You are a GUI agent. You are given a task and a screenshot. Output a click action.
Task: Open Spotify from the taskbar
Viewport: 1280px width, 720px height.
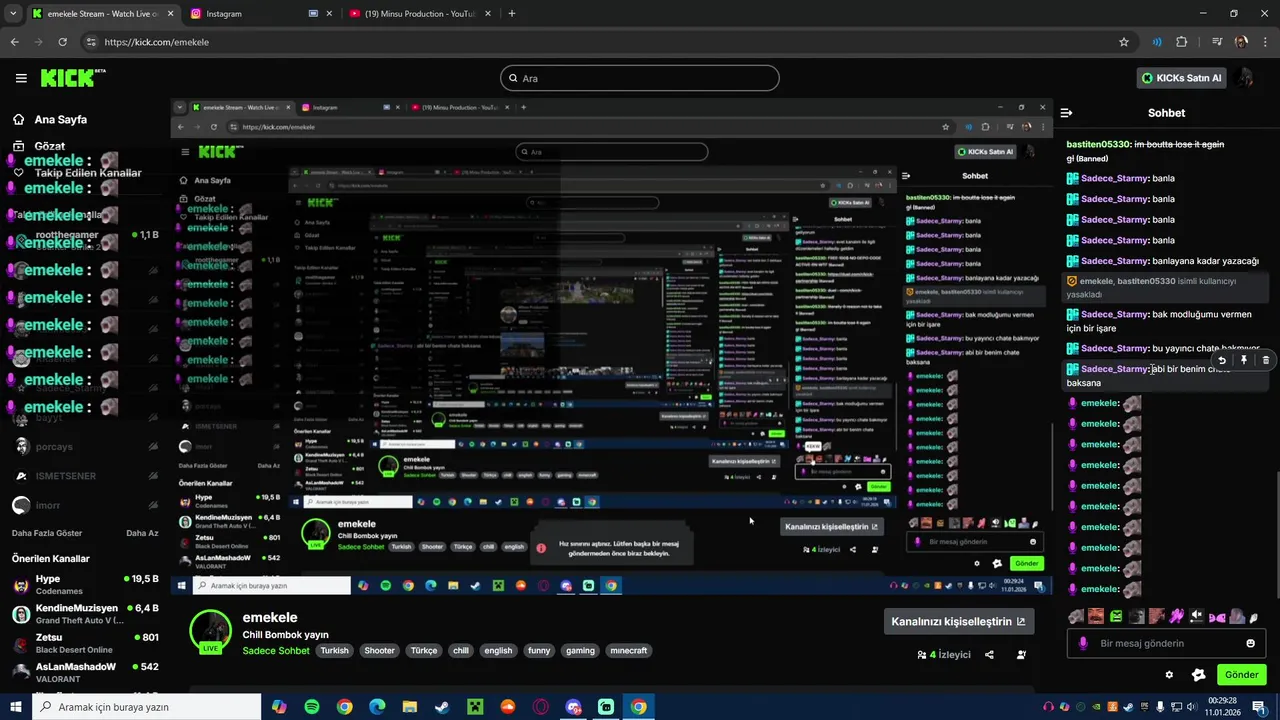tap(312, 707)
